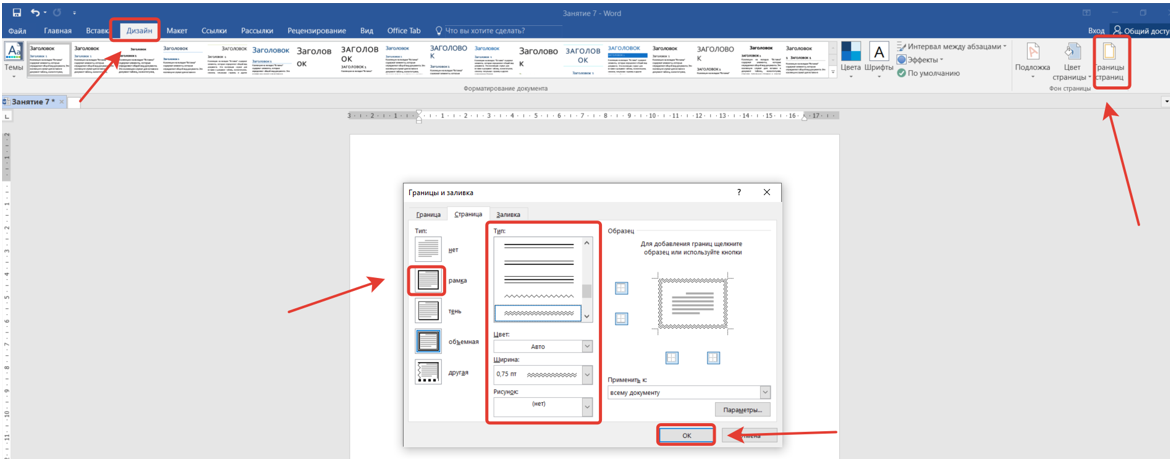
Task: Close the Границы и заливка dialog
Action: pos(766,192)
